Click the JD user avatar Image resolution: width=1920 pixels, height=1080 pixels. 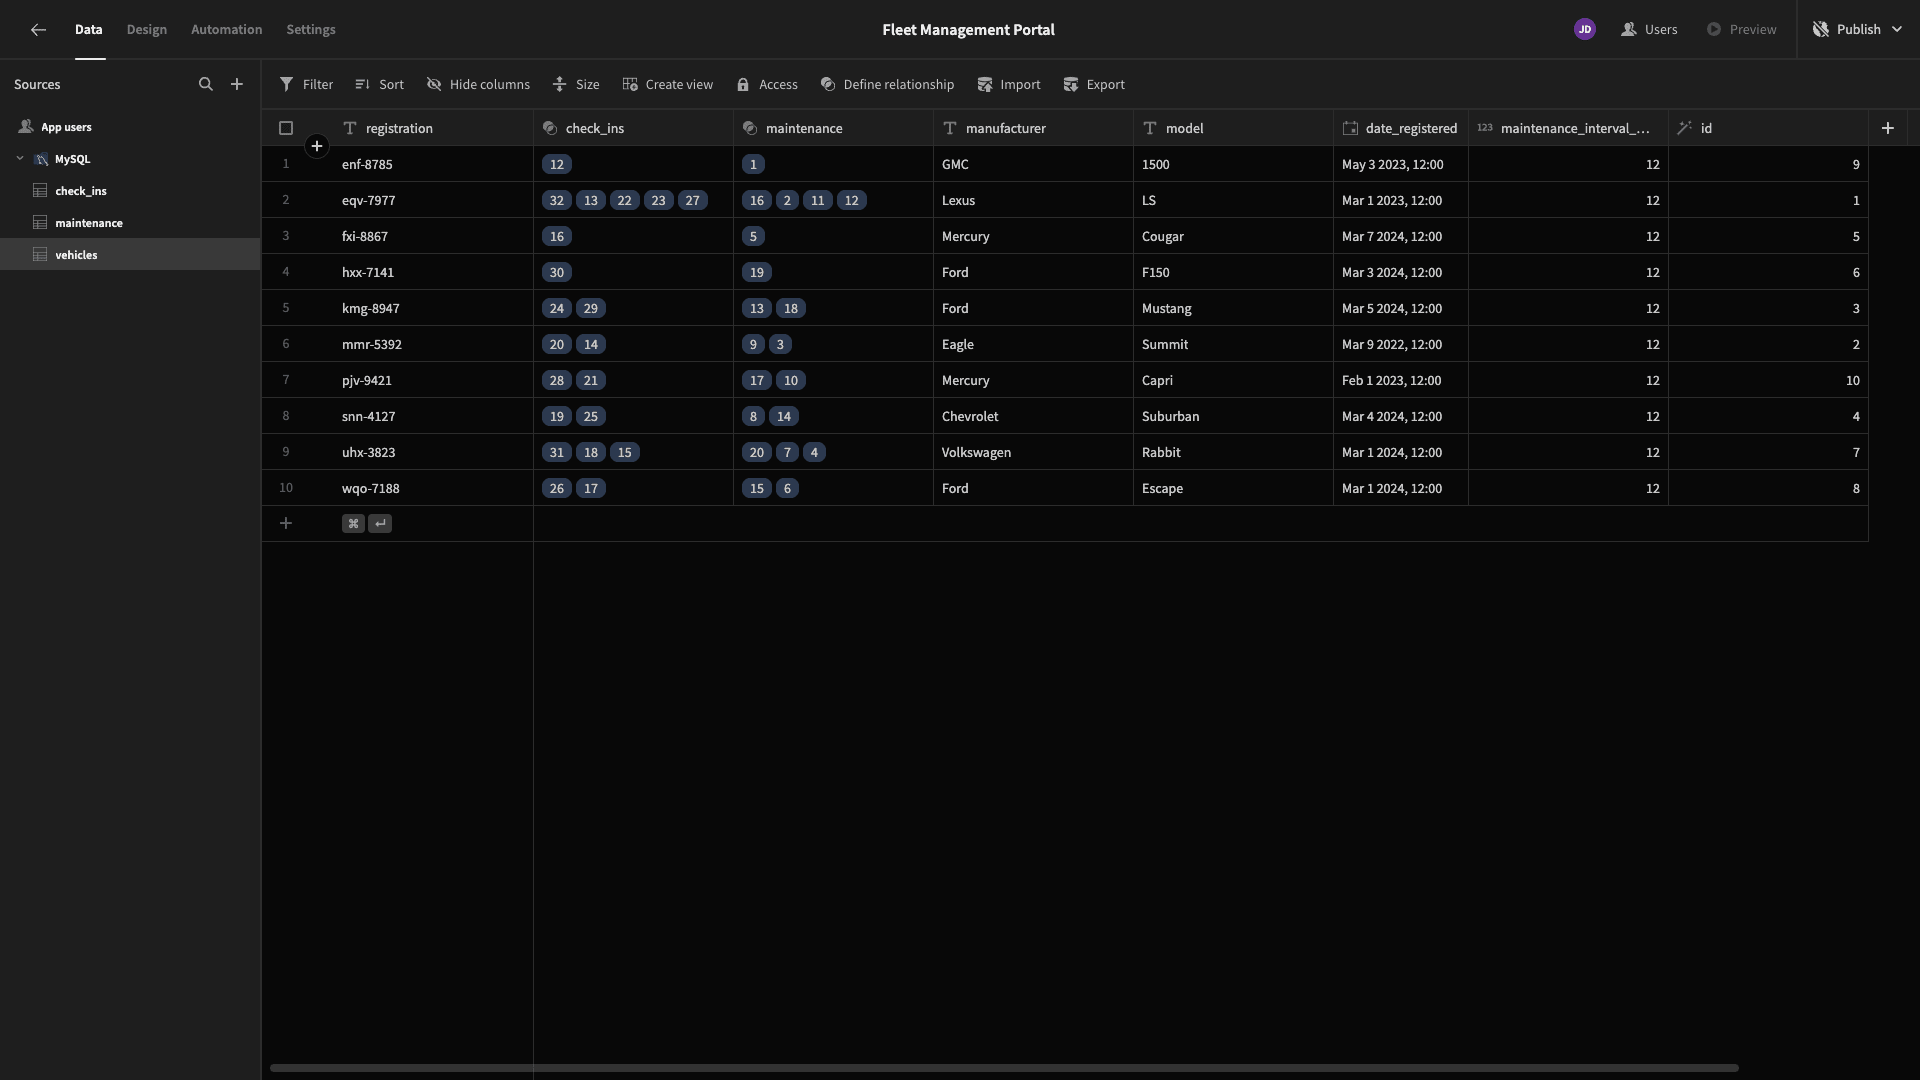pos(1584,30)
